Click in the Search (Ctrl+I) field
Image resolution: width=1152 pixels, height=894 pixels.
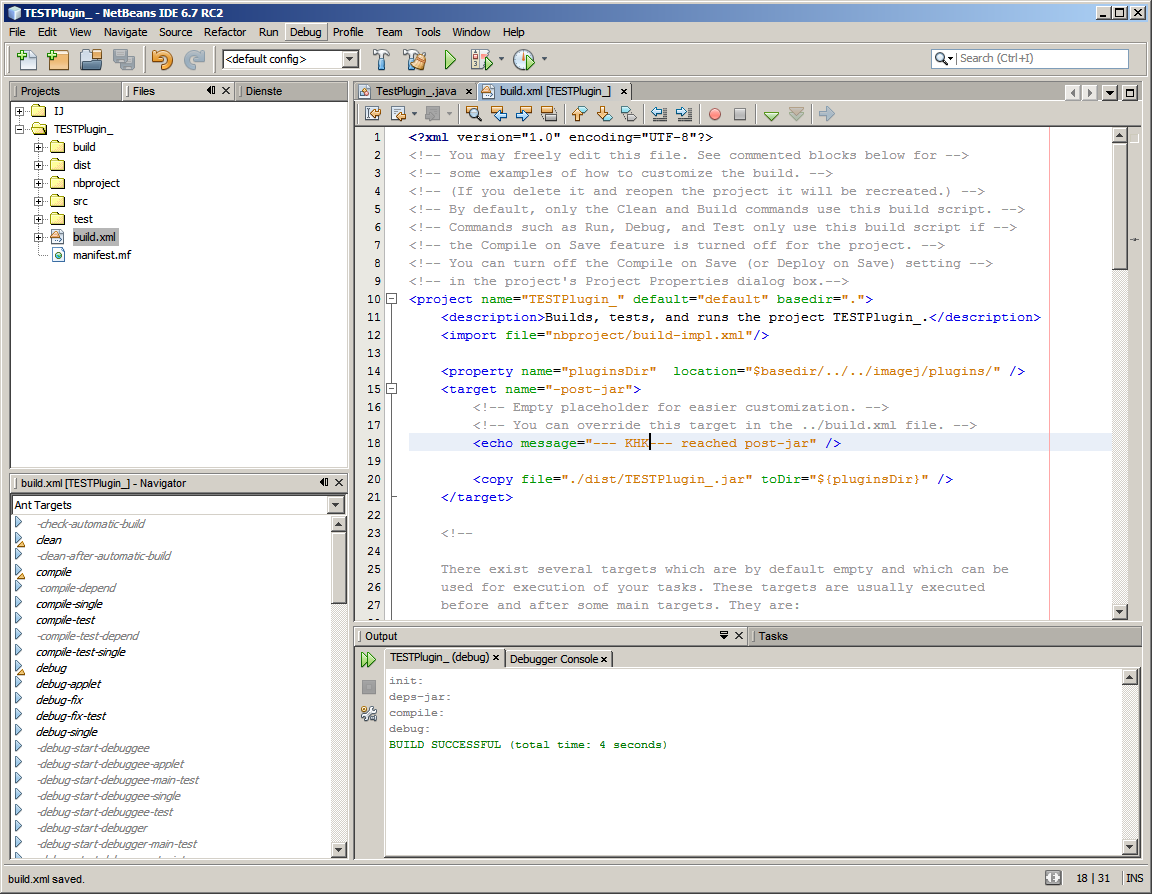tap(1040, 59)
